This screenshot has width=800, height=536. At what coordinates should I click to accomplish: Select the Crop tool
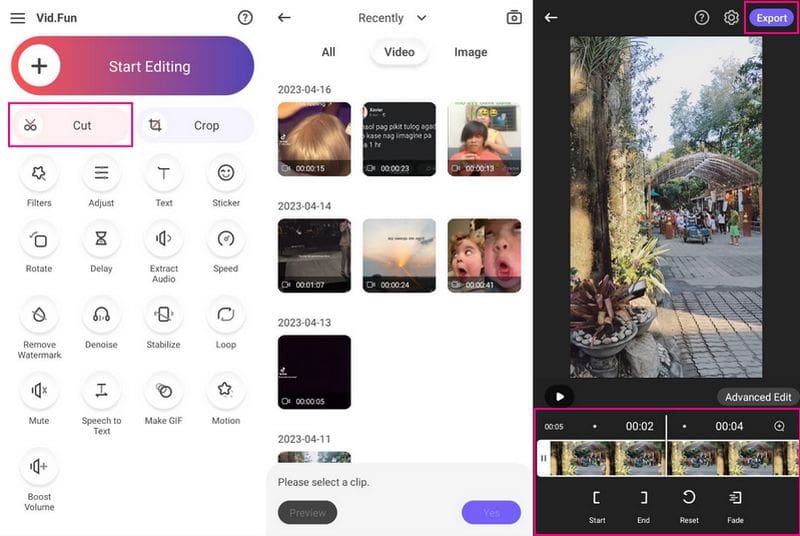click(x=196, y=125)
